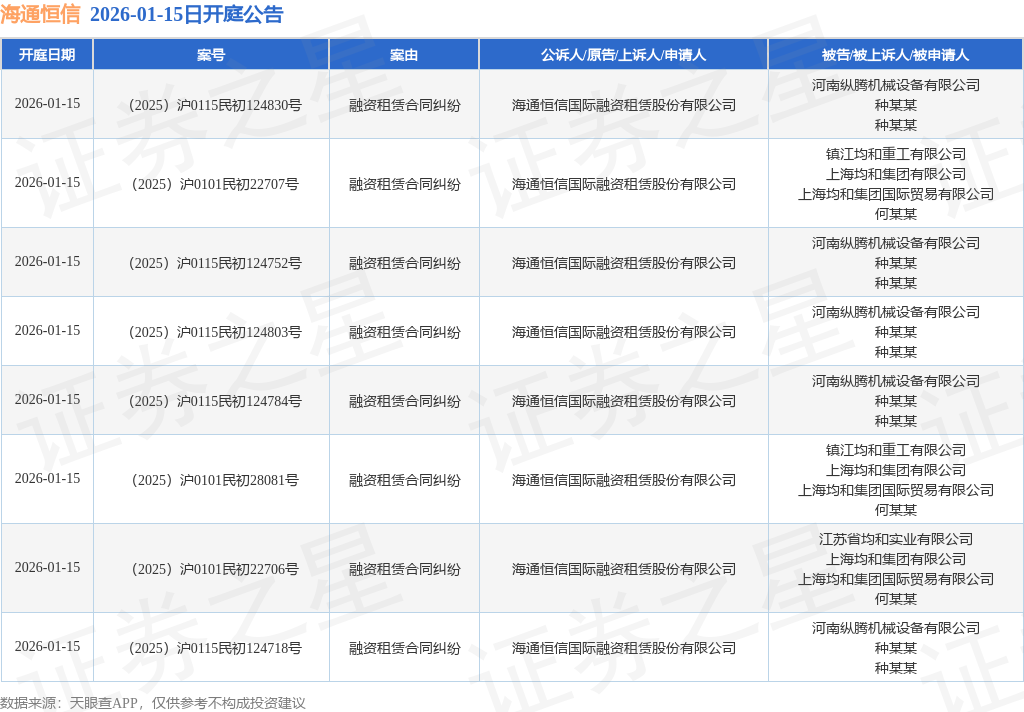
Task: Click 河南纵腾机械设备有限公司 in the 124752号 row
Action: point(895,243)
